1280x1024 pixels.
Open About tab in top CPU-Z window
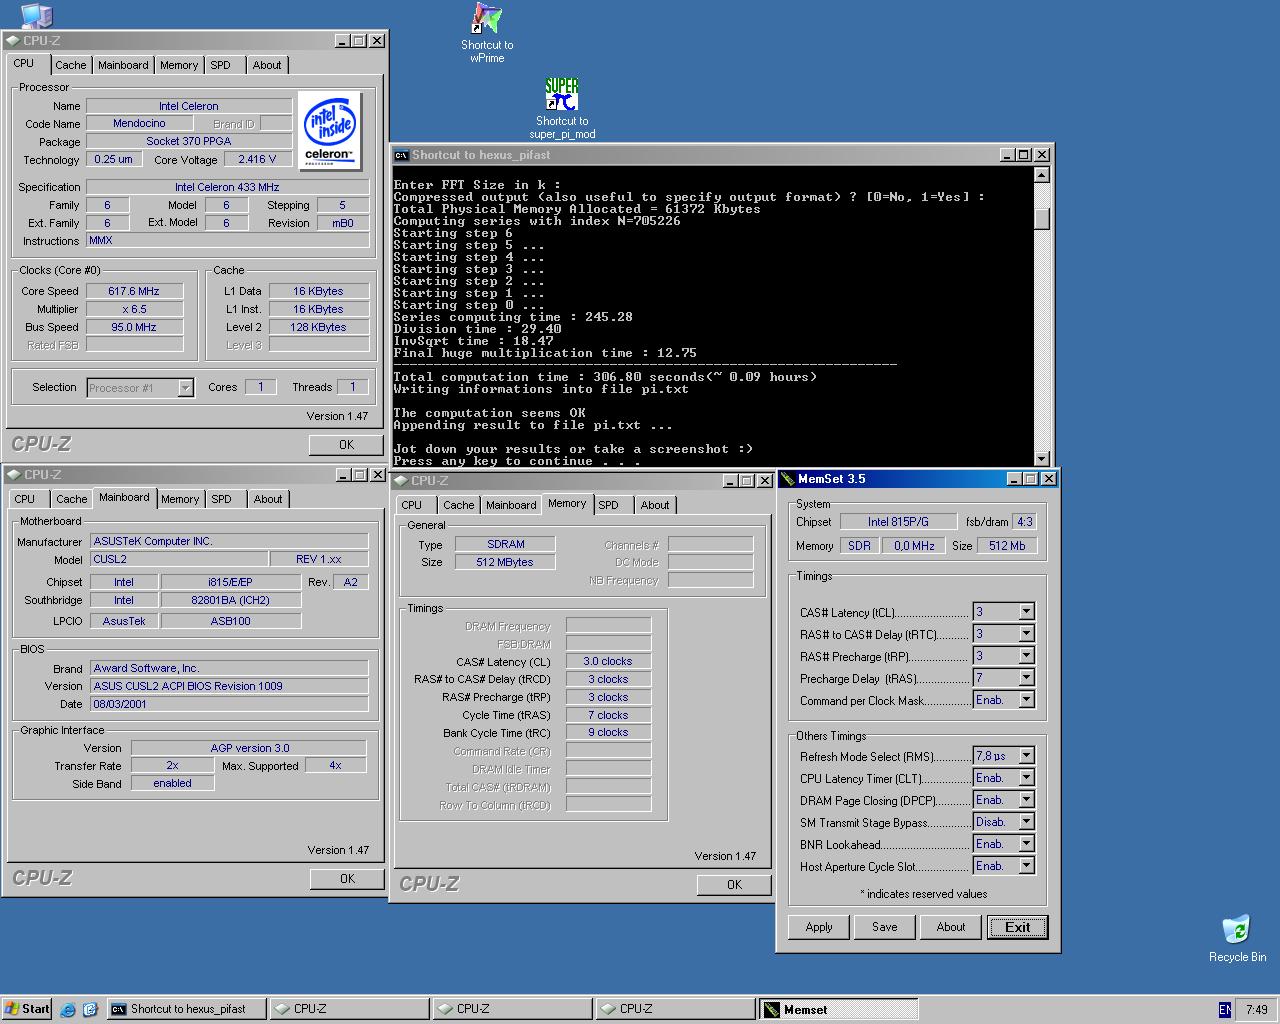pyautogui.click(x=267, y=65)
